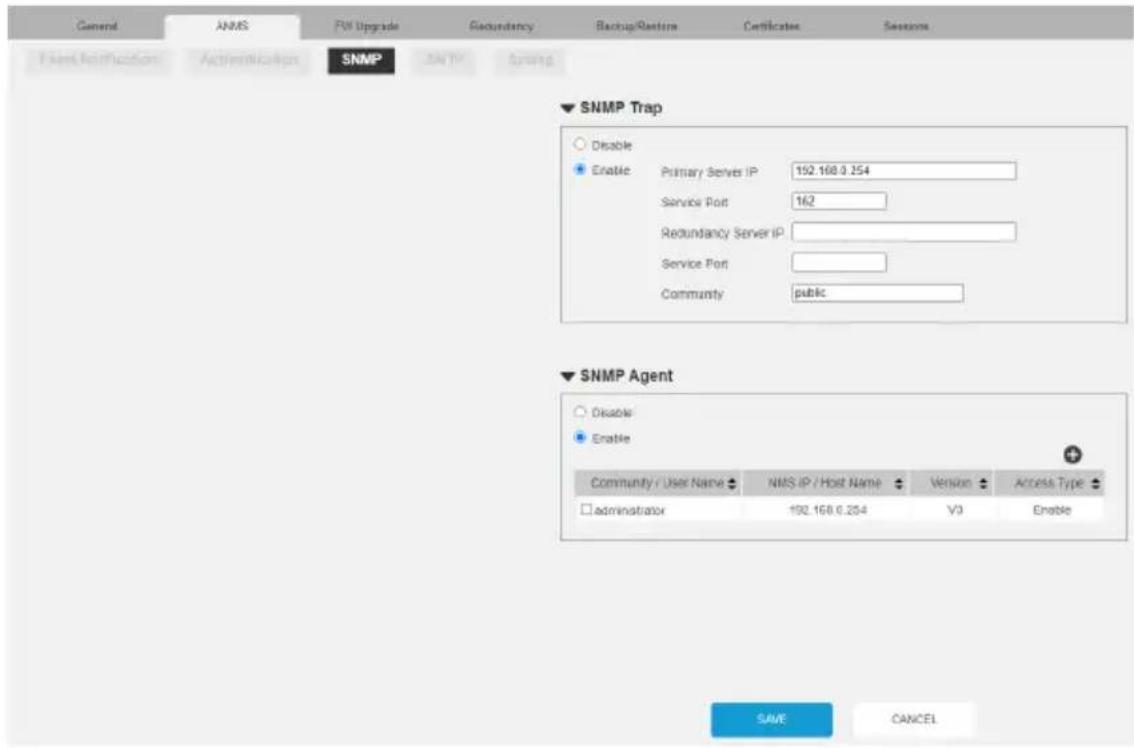Click the 'Enable' access type cell
The image size is (1134, 748).
coord(1052,510)
